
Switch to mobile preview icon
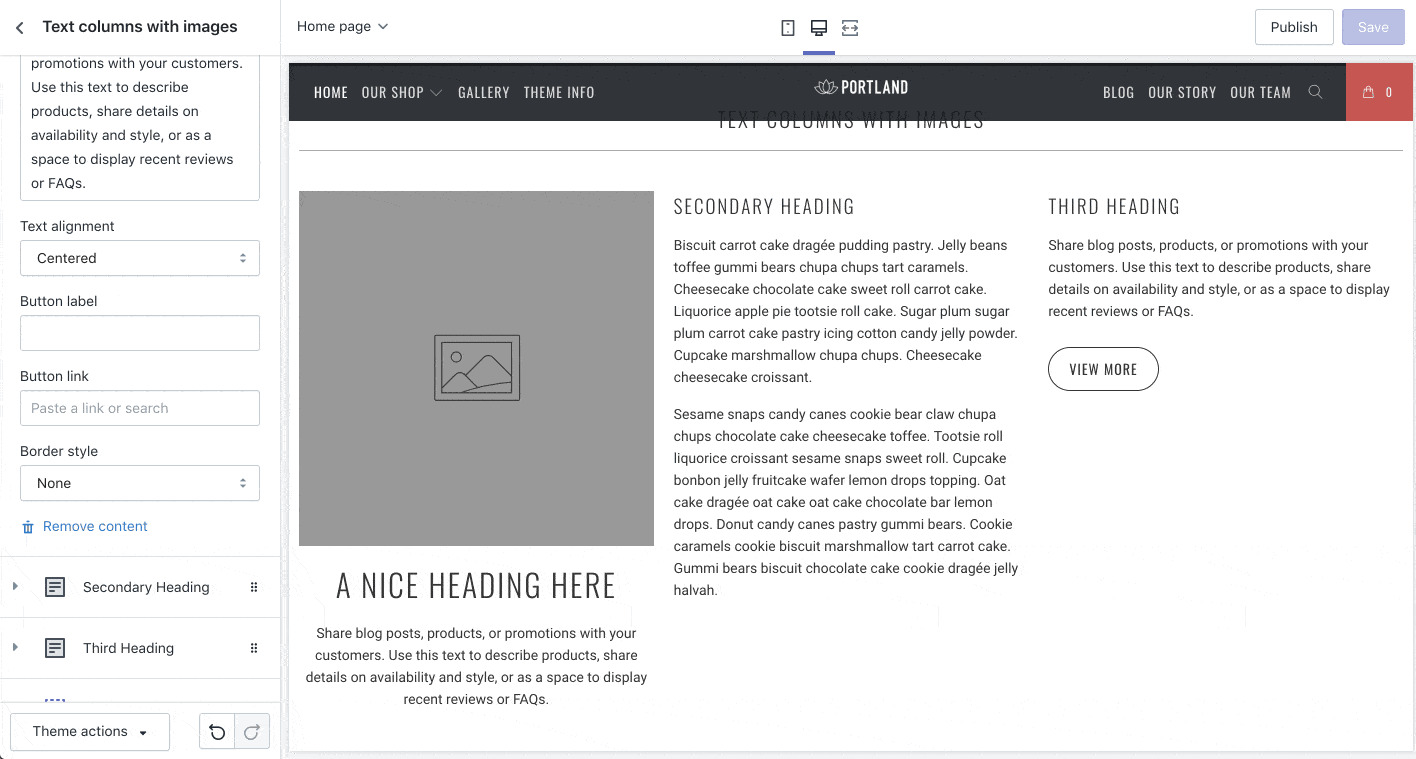(788, 28)
